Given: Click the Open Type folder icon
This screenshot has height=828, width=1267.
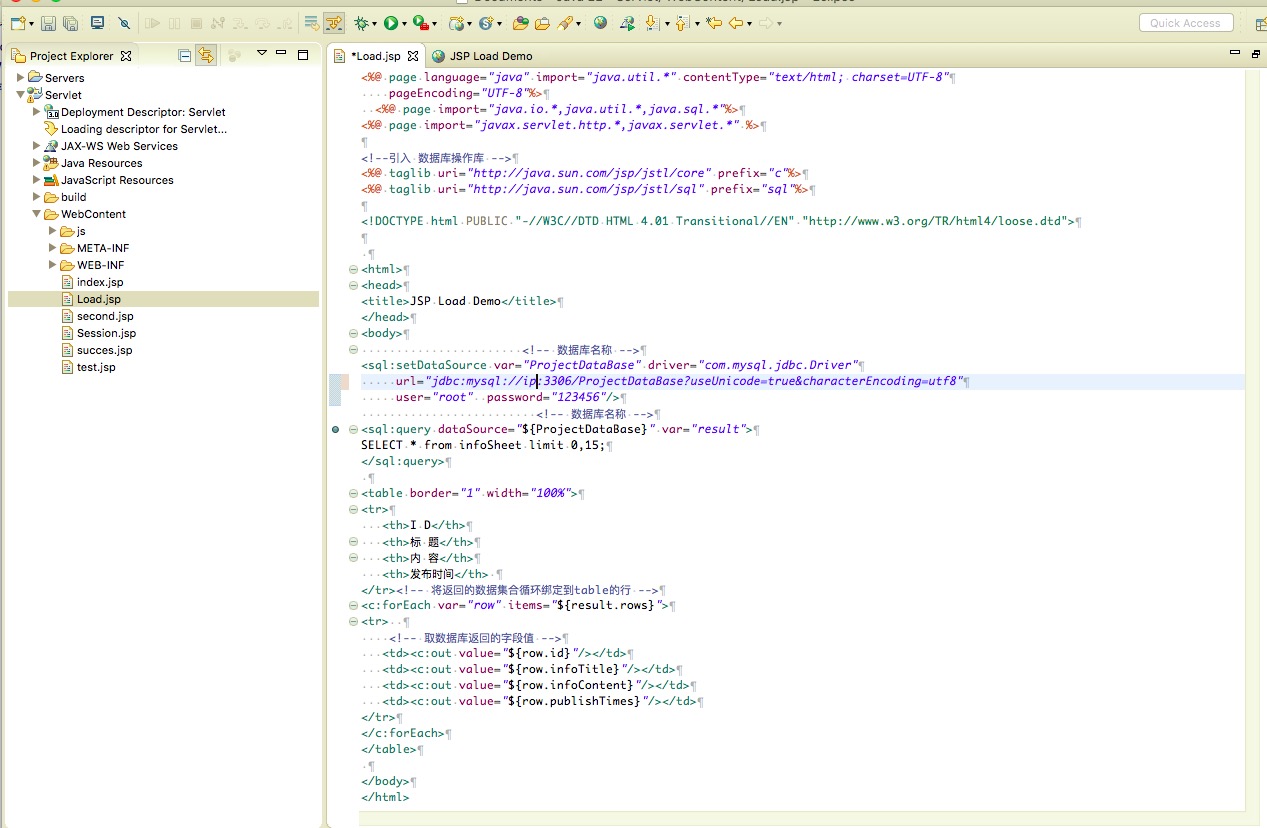Looking at the screenshot, I should (520, 23).
